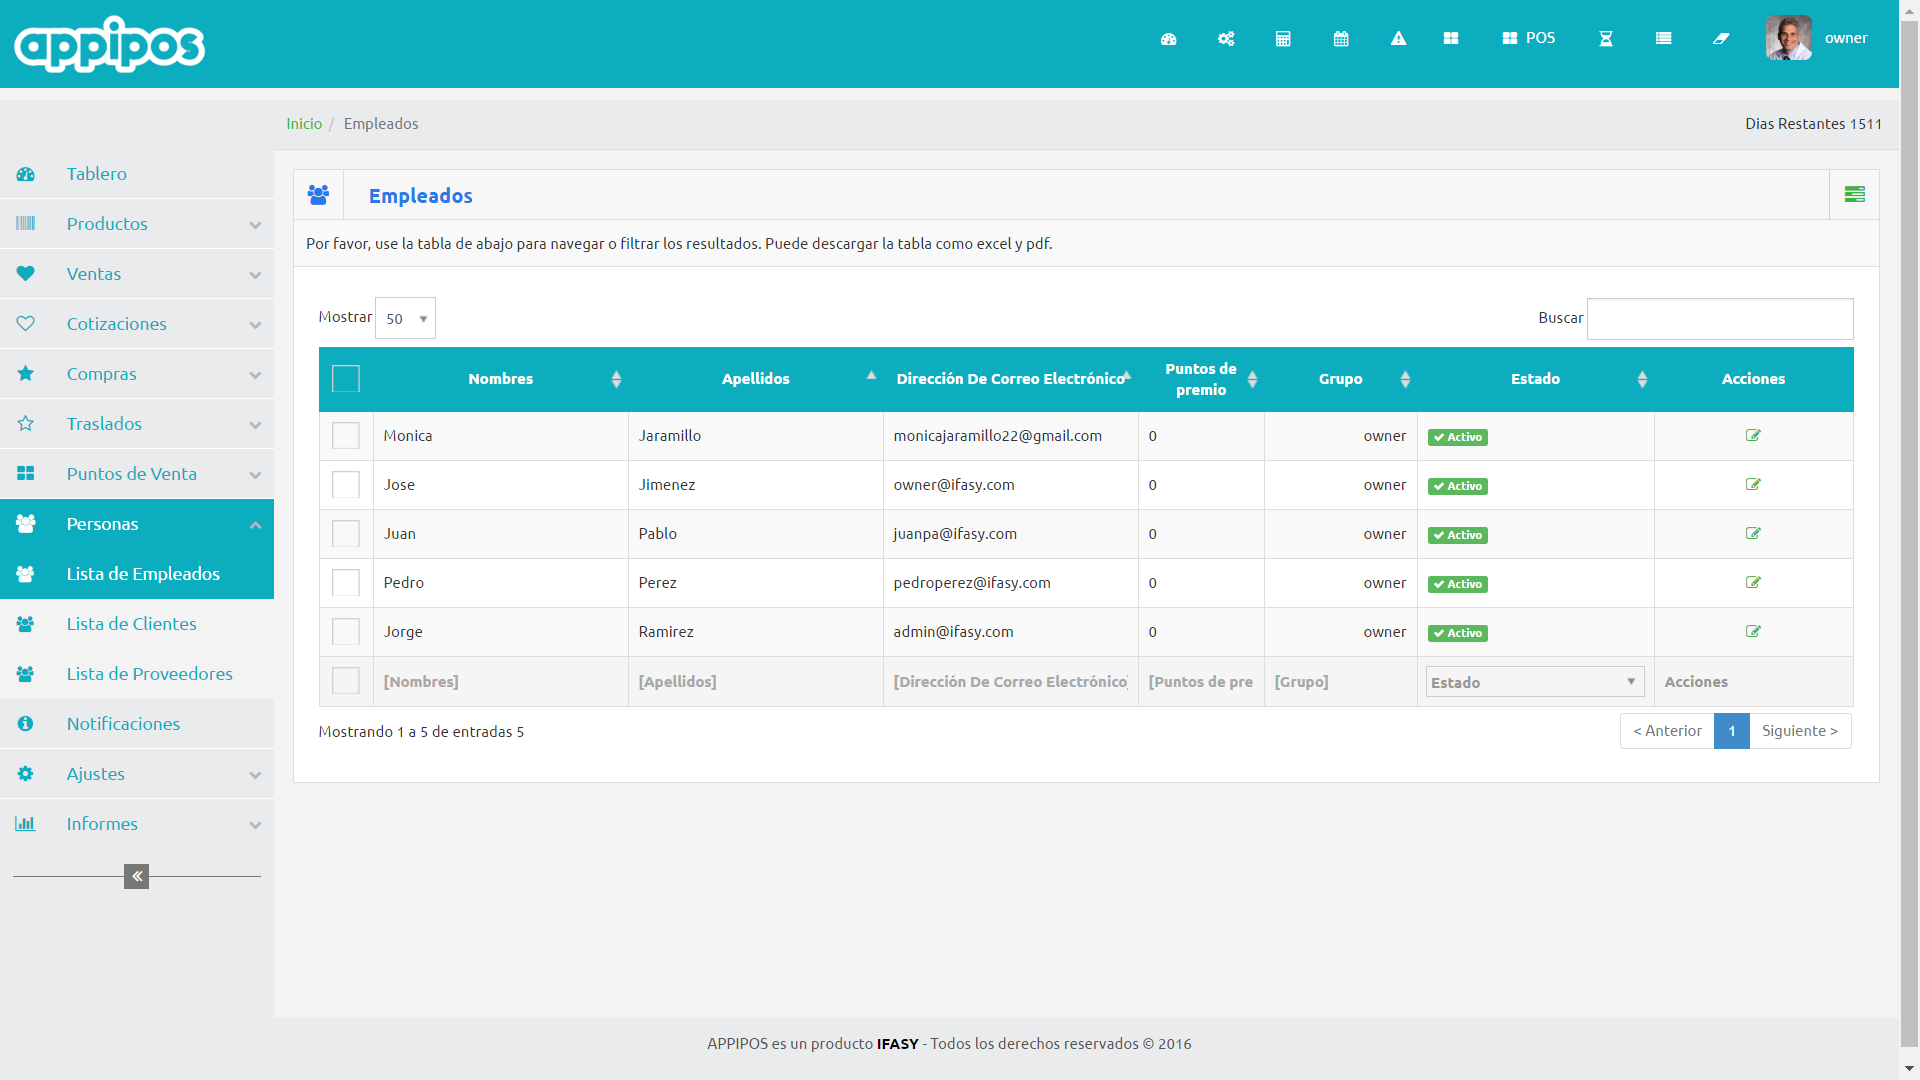This screenshot has width=1920, height=1080.
Task: Toggle the select-all checkbox in table header
Action: pyautogui.click(x=346, y=379)
